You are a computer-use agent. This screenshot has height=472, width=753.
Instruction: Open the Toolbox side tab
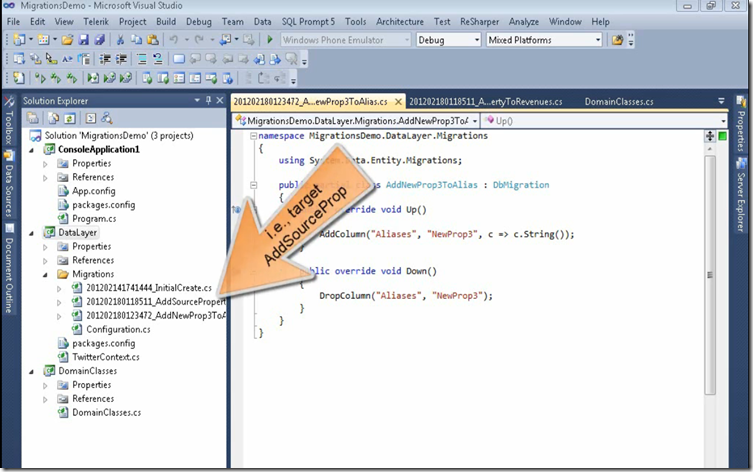9,121
